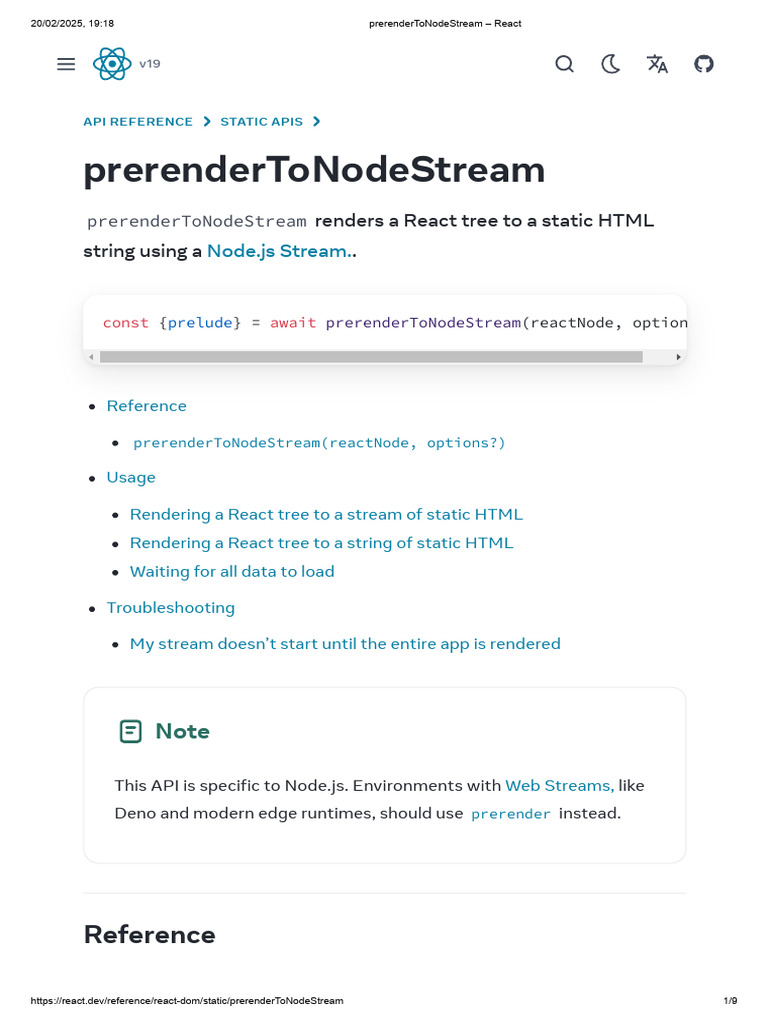Click the v19 version label
The image size is (768, 1024).
pyautogui.click(x=150, y=64)
